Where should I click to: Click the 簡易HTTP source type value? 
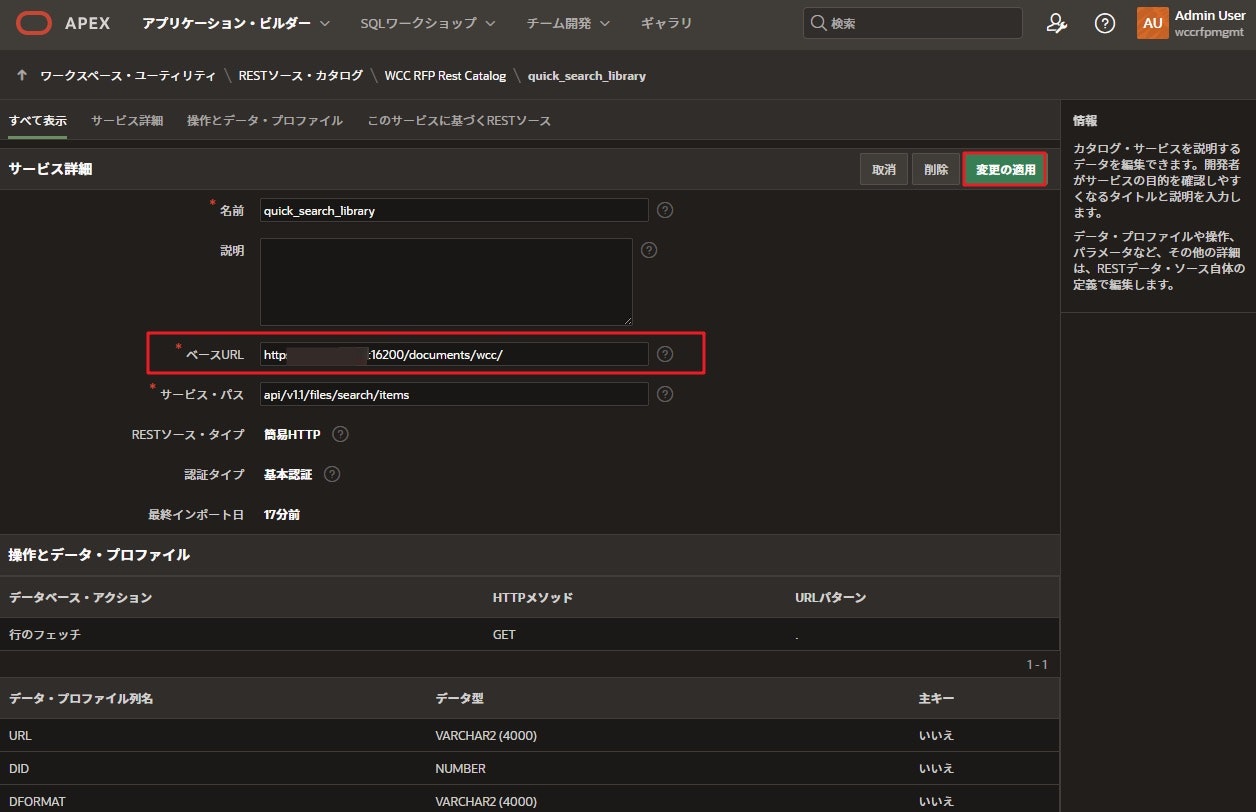pyautogui.click(x=292, y=434)
